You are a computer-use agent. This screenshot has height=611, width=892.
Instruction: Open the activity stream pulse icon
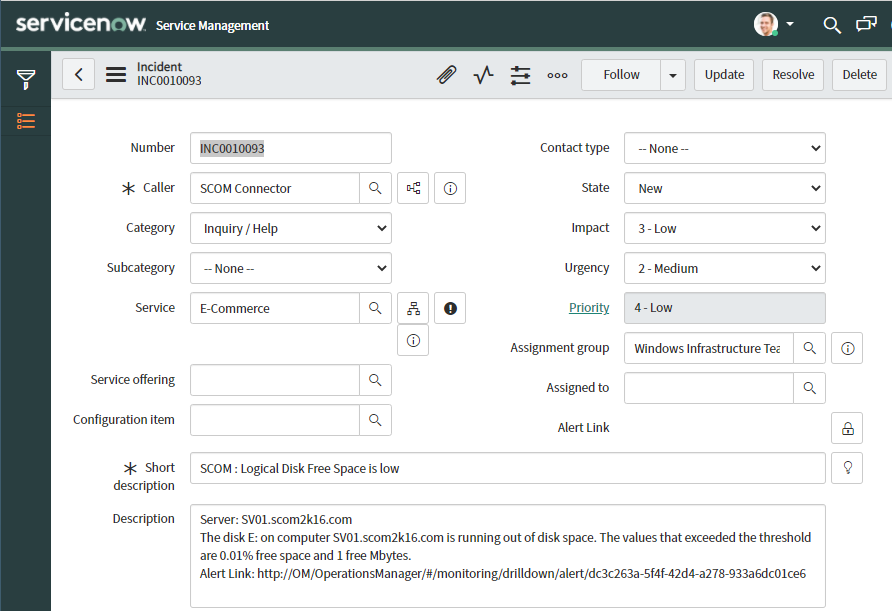point(484,75)
